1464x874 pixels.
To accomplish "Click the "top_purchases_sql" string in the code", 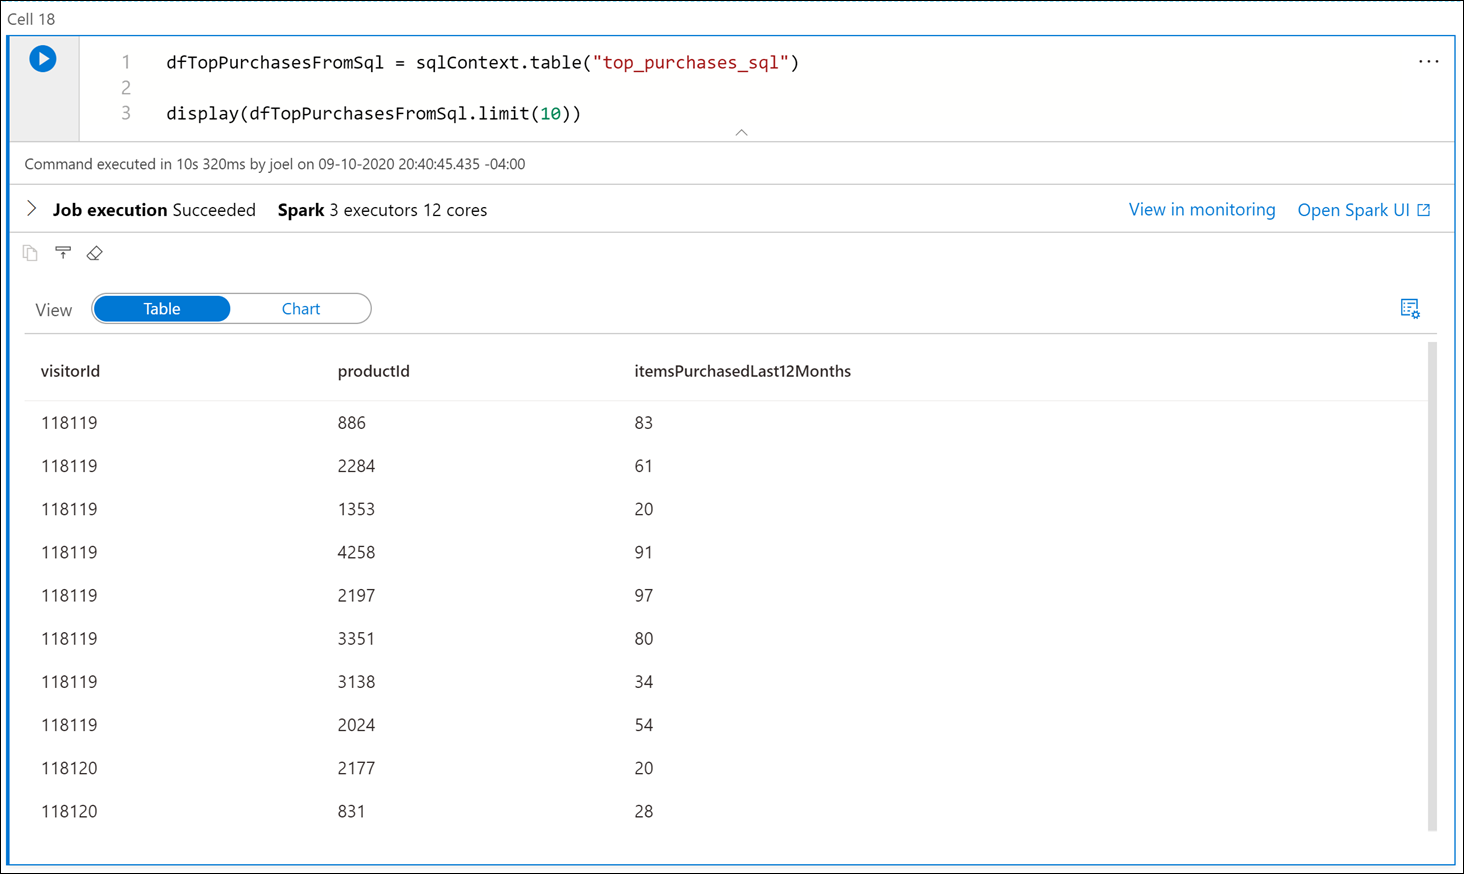I will (691, 63).
